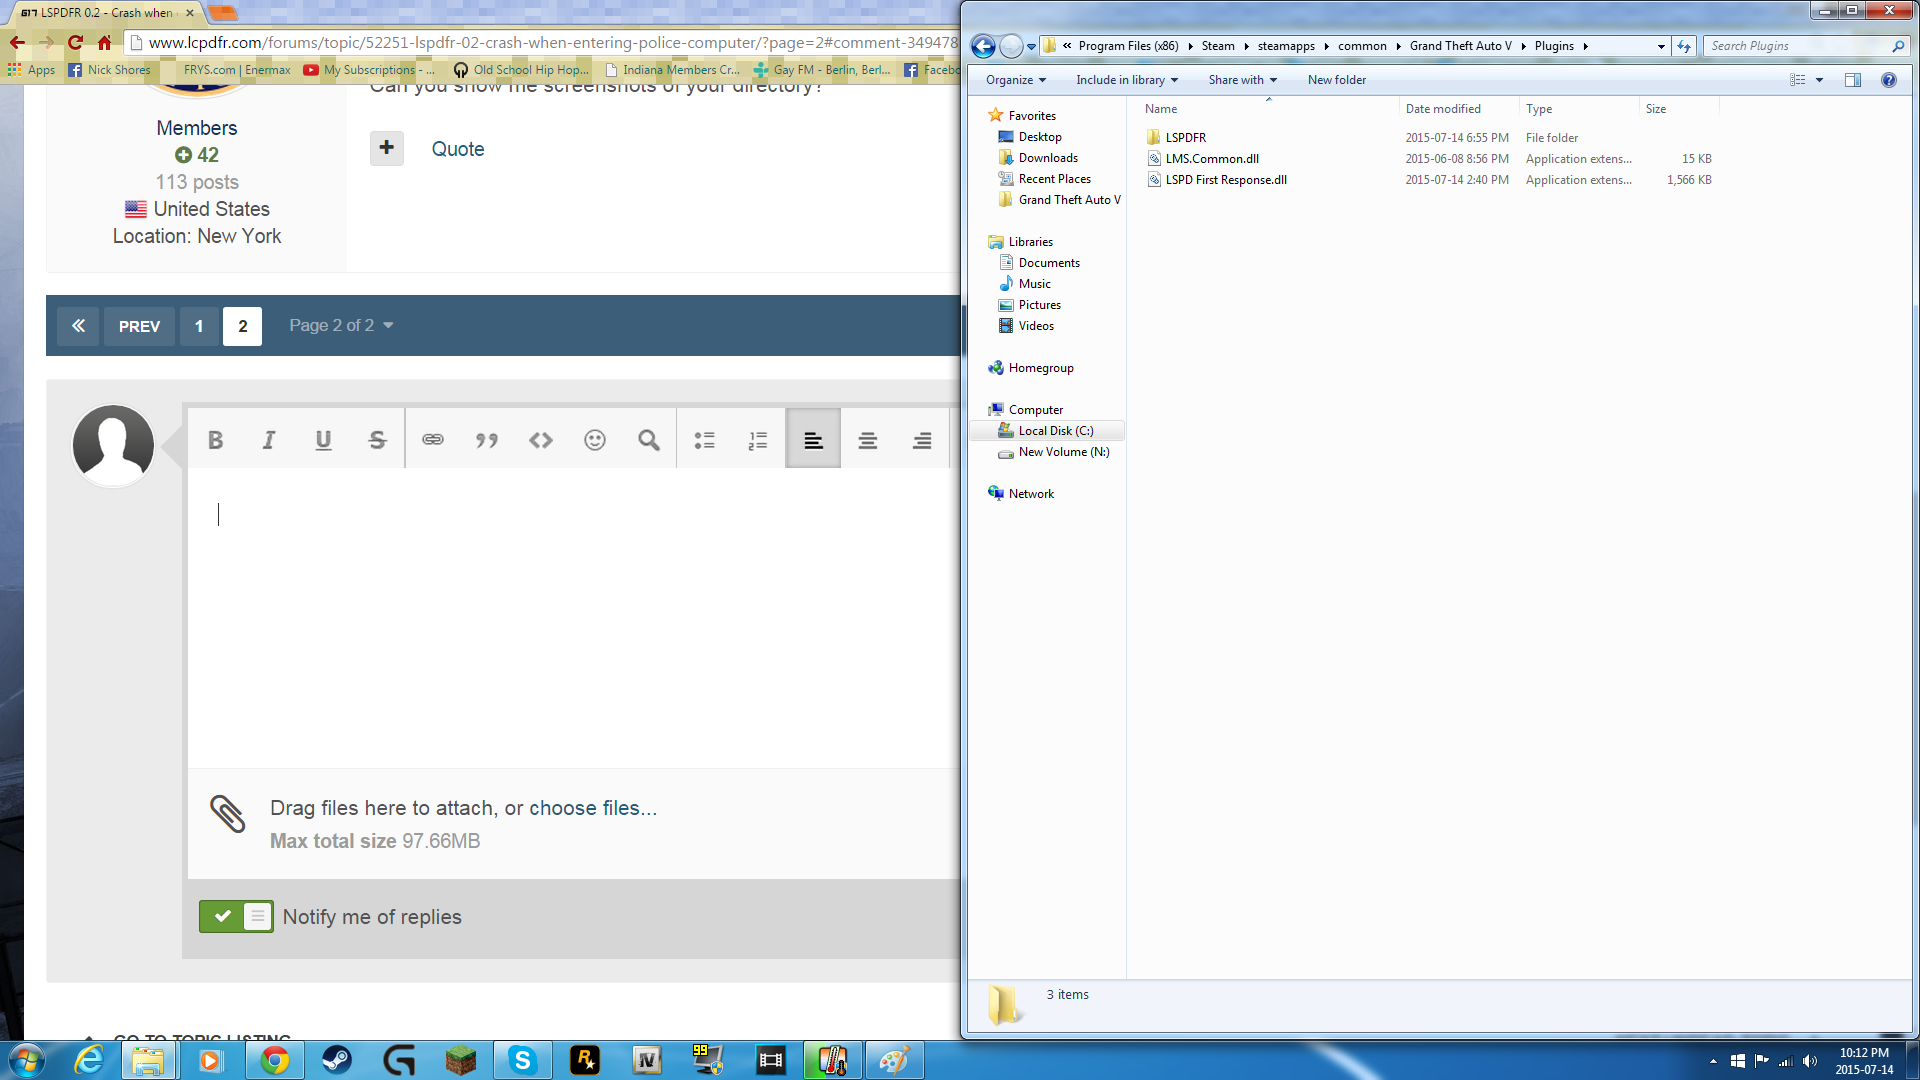Click the italic formatting icon
This screenshot has width=1920, height=1080.
pos(269,440)
